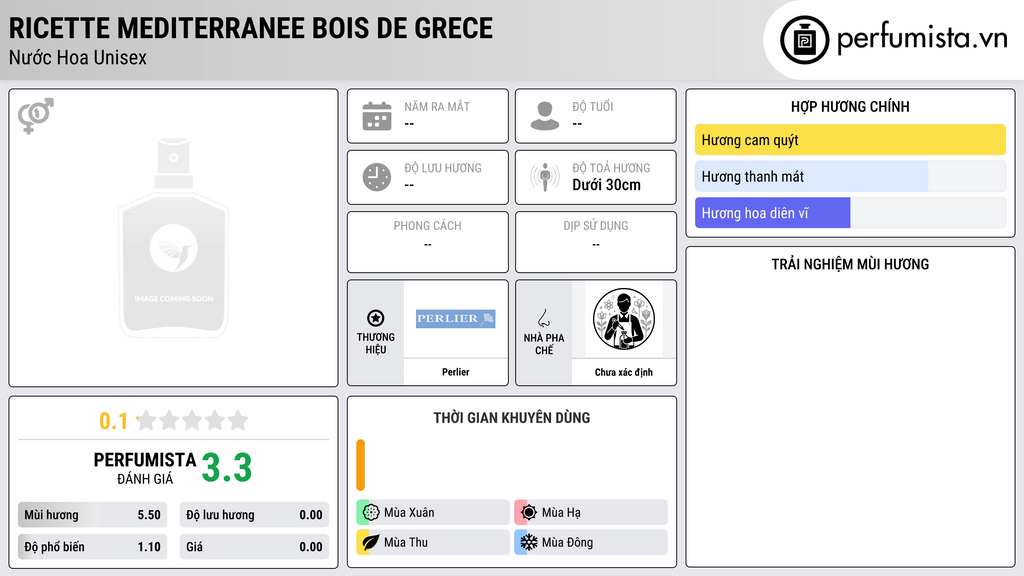The image size is (1024, 576).
Task: Click the spring flower icon for Mùa Xuân
Action: click(371, 513)
